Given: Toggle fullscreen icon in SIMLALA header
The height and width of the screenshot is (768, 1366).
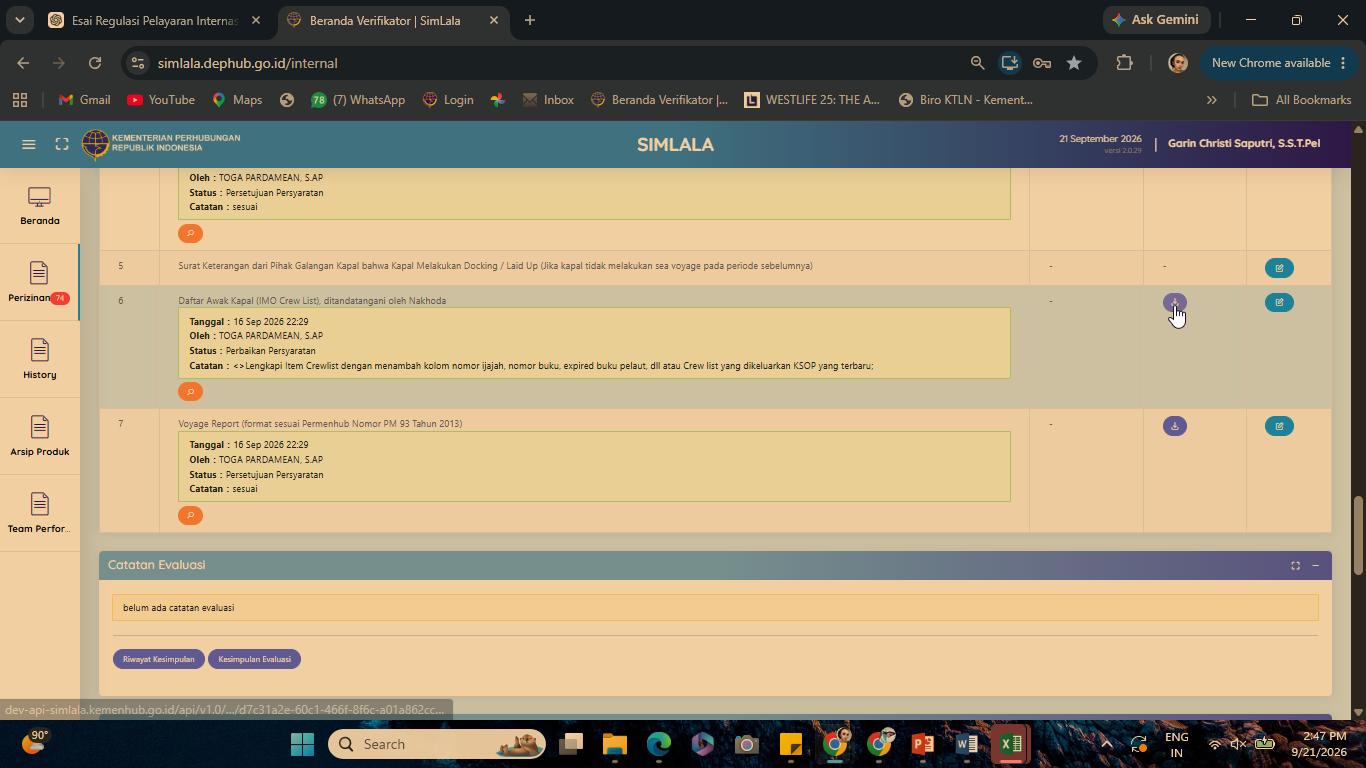Looking at the screenshot, I should (62, 144).
